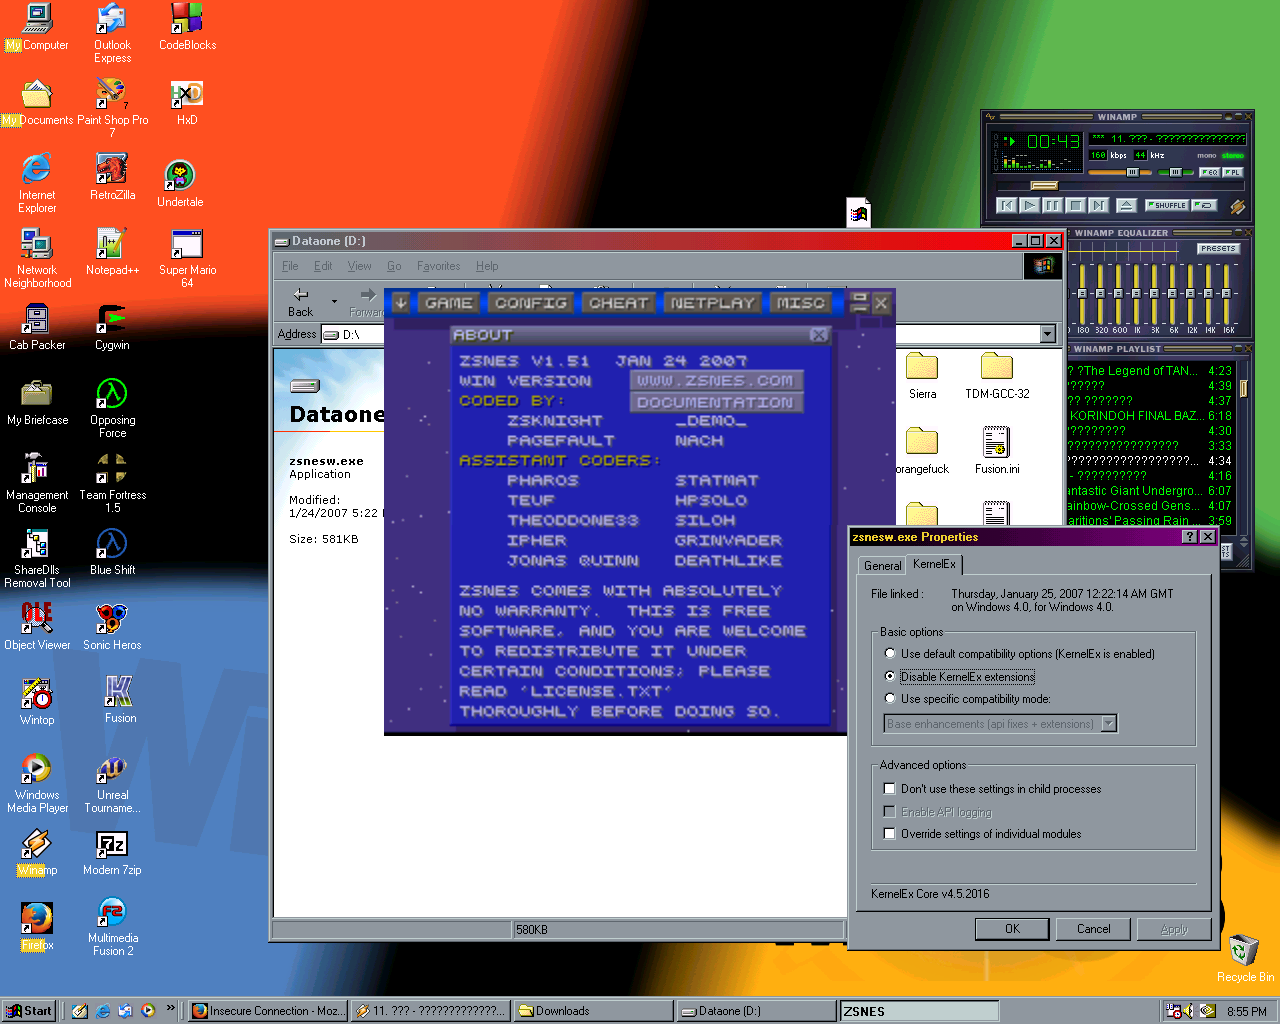Select the Super Mario 64 shortcut
The image size is (1280, 1024).
[187, 259]
